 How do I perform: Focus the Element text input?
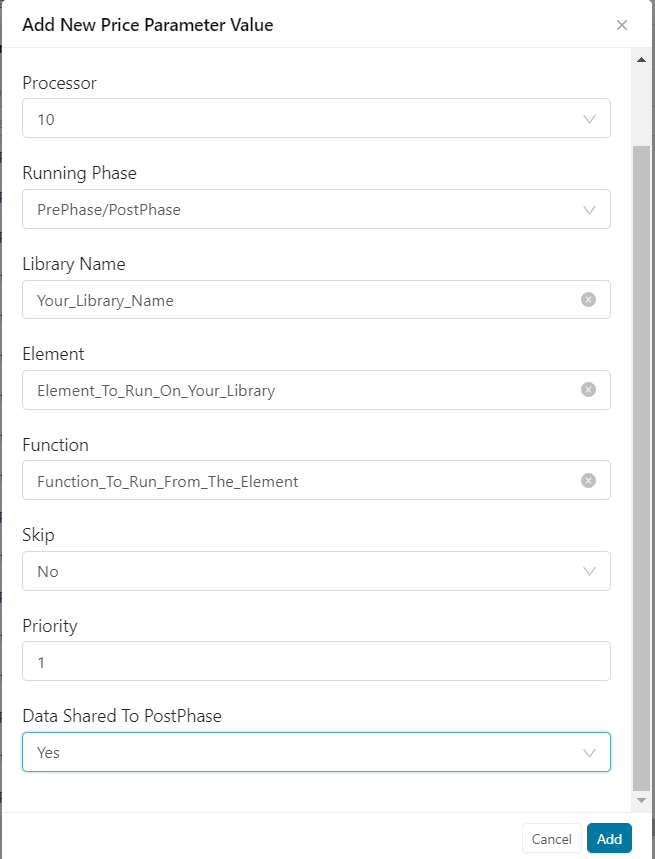point(300,390)
